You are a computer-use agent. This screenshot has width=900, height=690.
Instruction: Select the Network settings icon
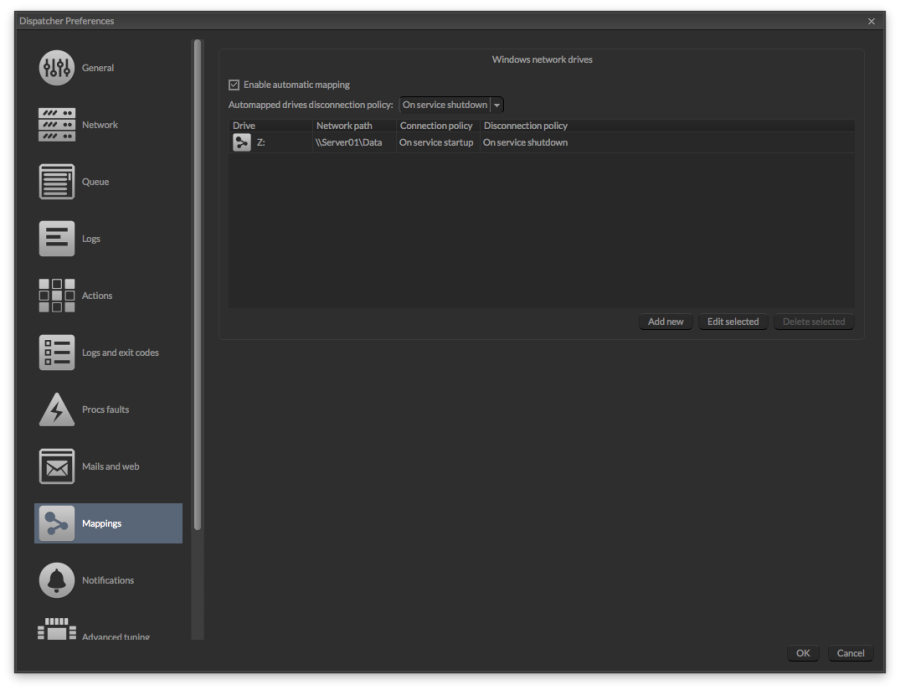click(x=57, y=124)
